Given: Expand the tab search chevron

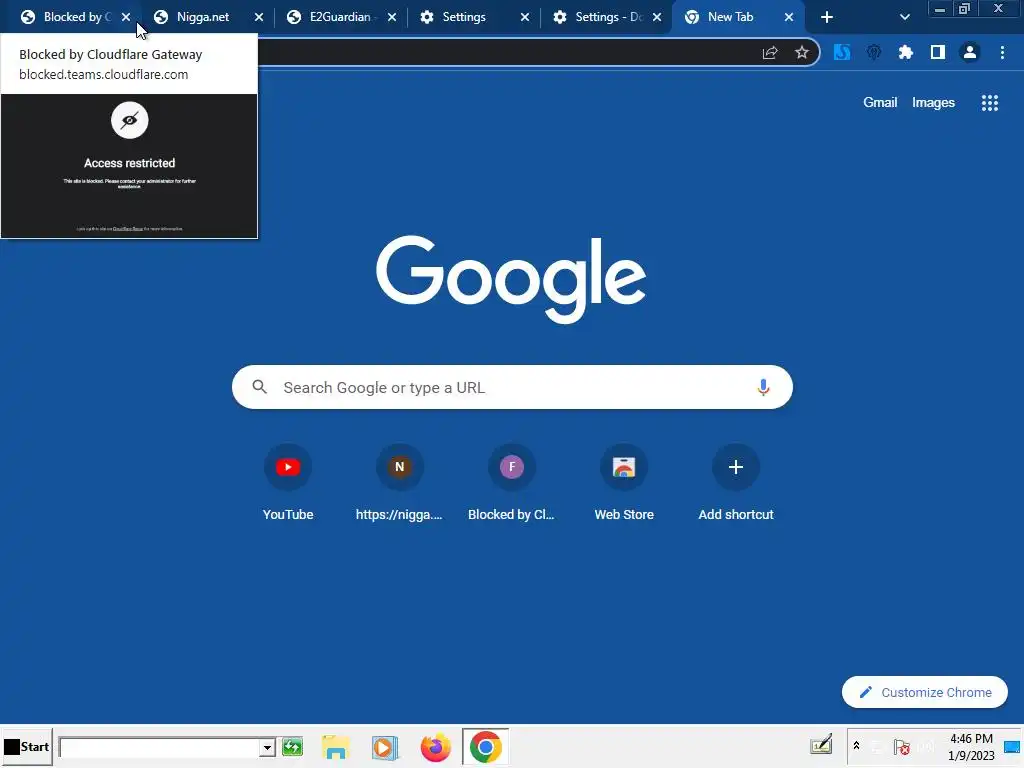Looking at the screenshot, I should point(904,17).
